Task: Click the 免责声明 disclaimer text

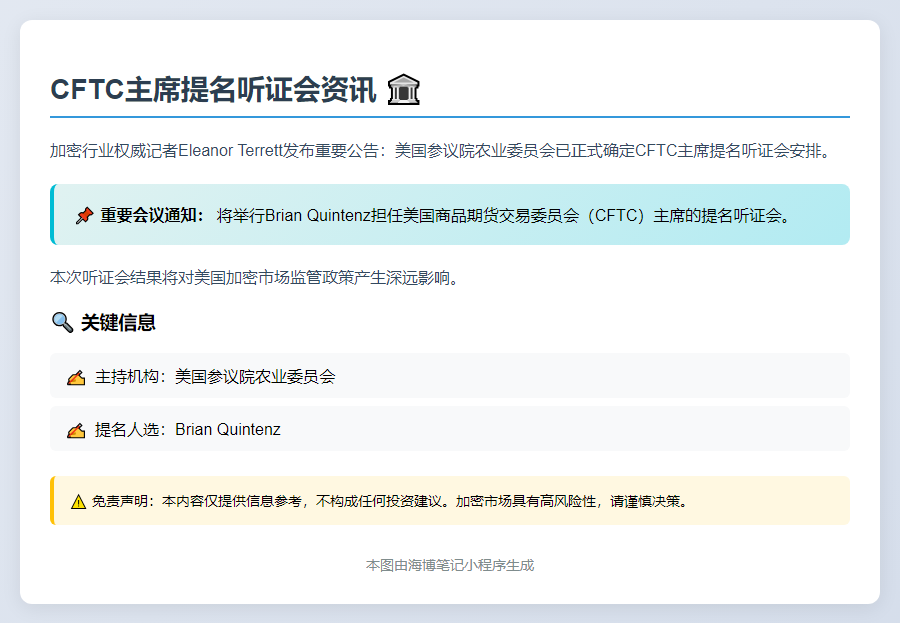Action: coord(390,501)
